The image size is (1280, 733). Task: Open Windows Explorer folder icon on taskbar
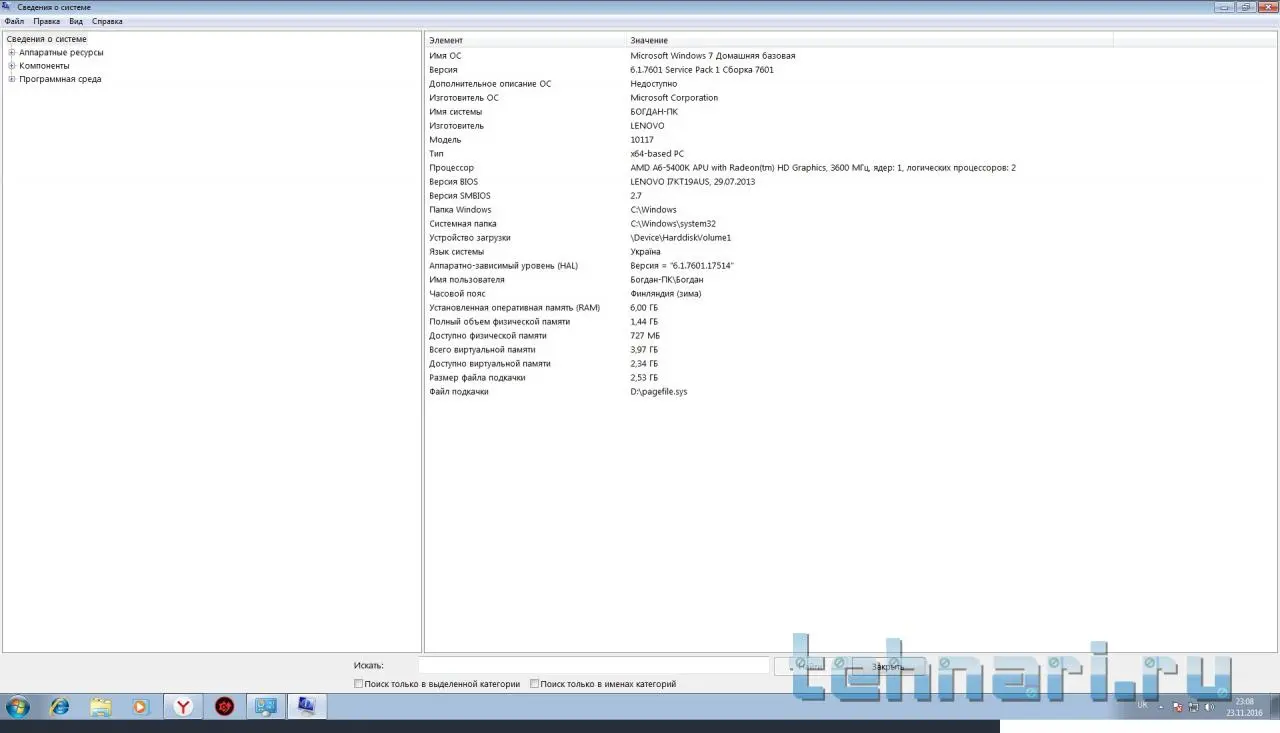[x=101, y=707]
